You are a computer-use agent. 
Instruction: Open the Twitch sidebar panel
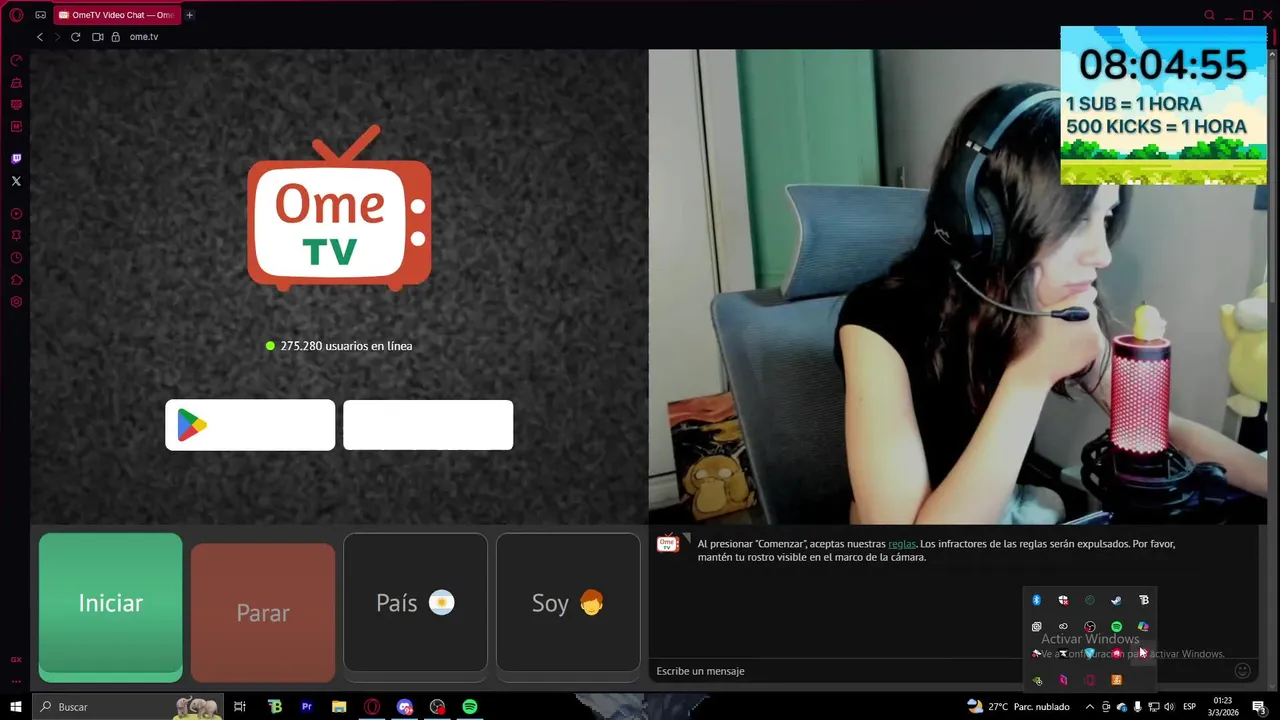point(16,159)
